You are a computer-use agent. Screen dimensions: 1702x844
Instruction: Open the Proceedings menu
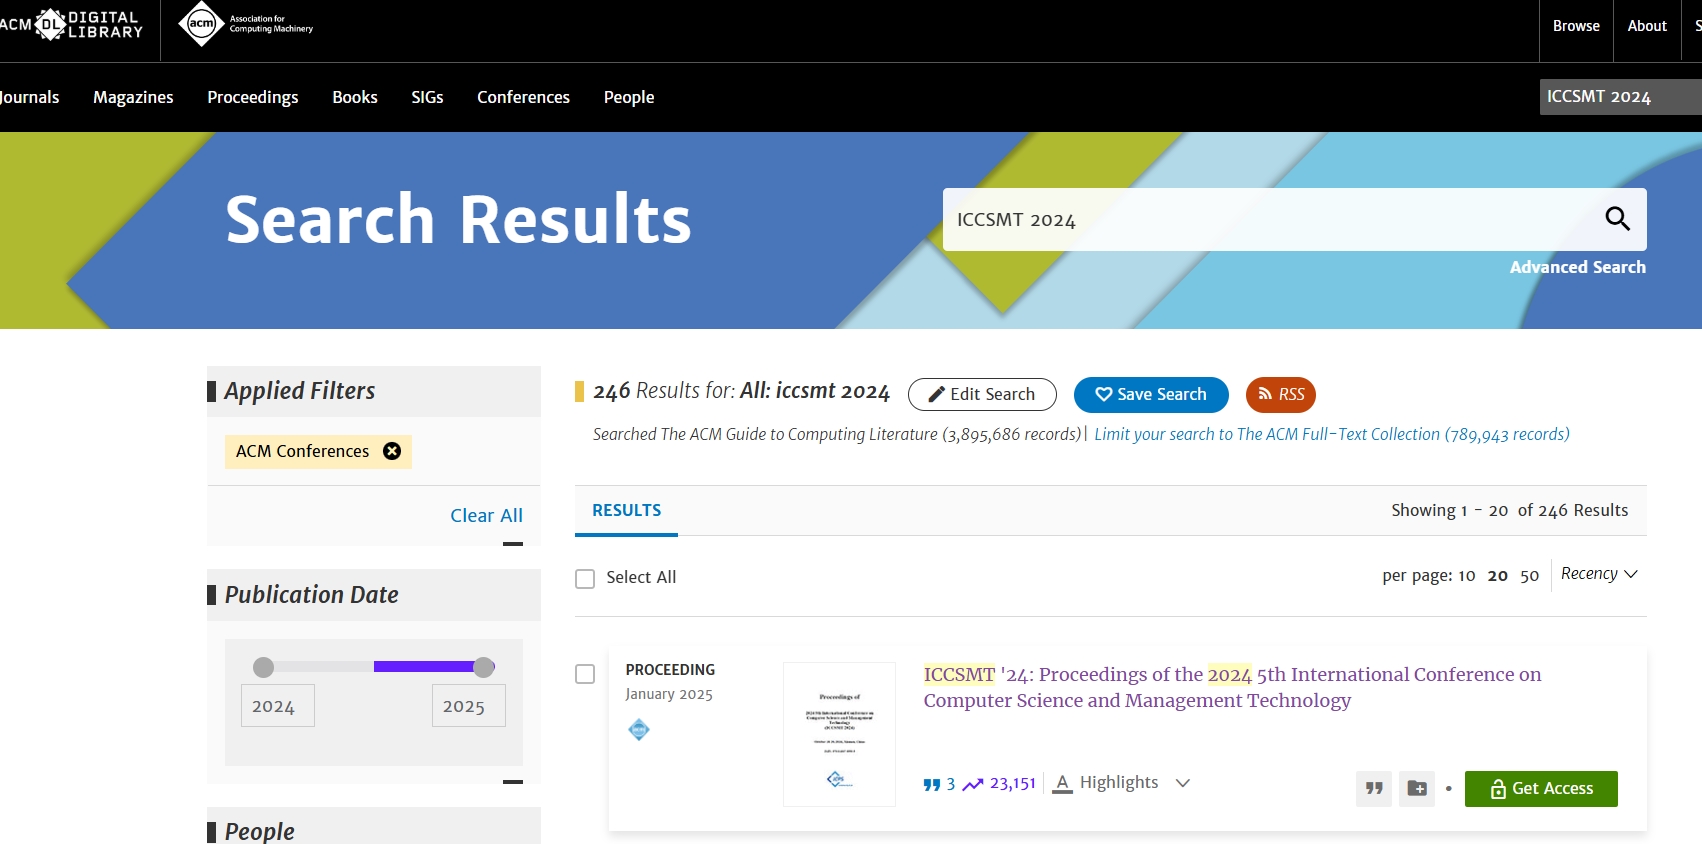click(253, 97)
